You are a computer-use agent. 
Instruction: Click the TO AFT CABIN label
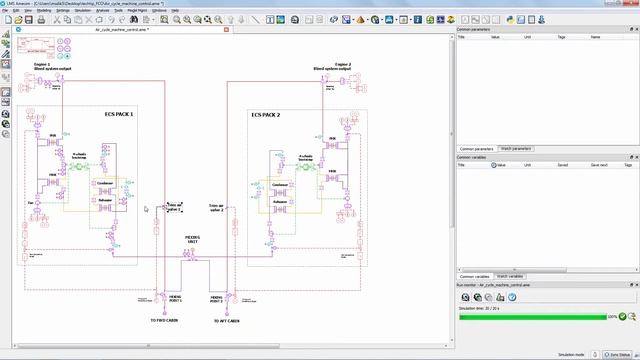pyautogui.click(x=227, y=321)
